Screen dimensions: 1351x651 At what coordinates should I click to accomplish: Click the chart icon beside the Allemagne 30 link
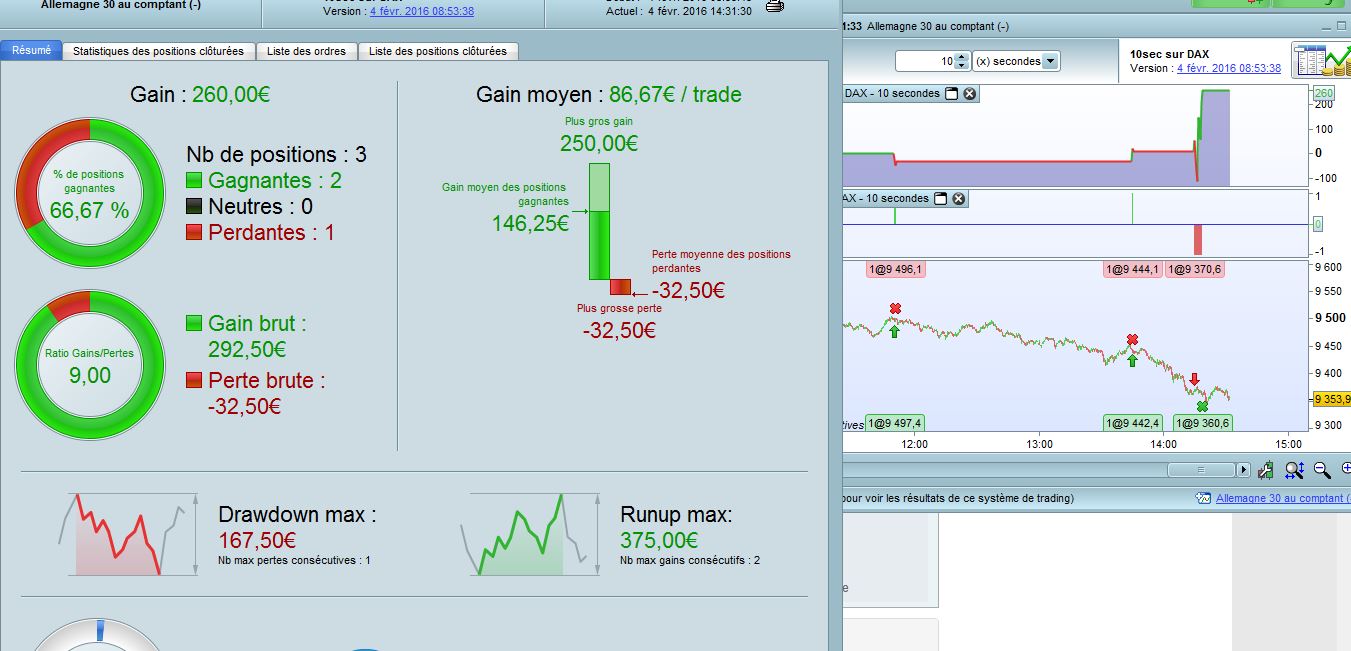1204,498
